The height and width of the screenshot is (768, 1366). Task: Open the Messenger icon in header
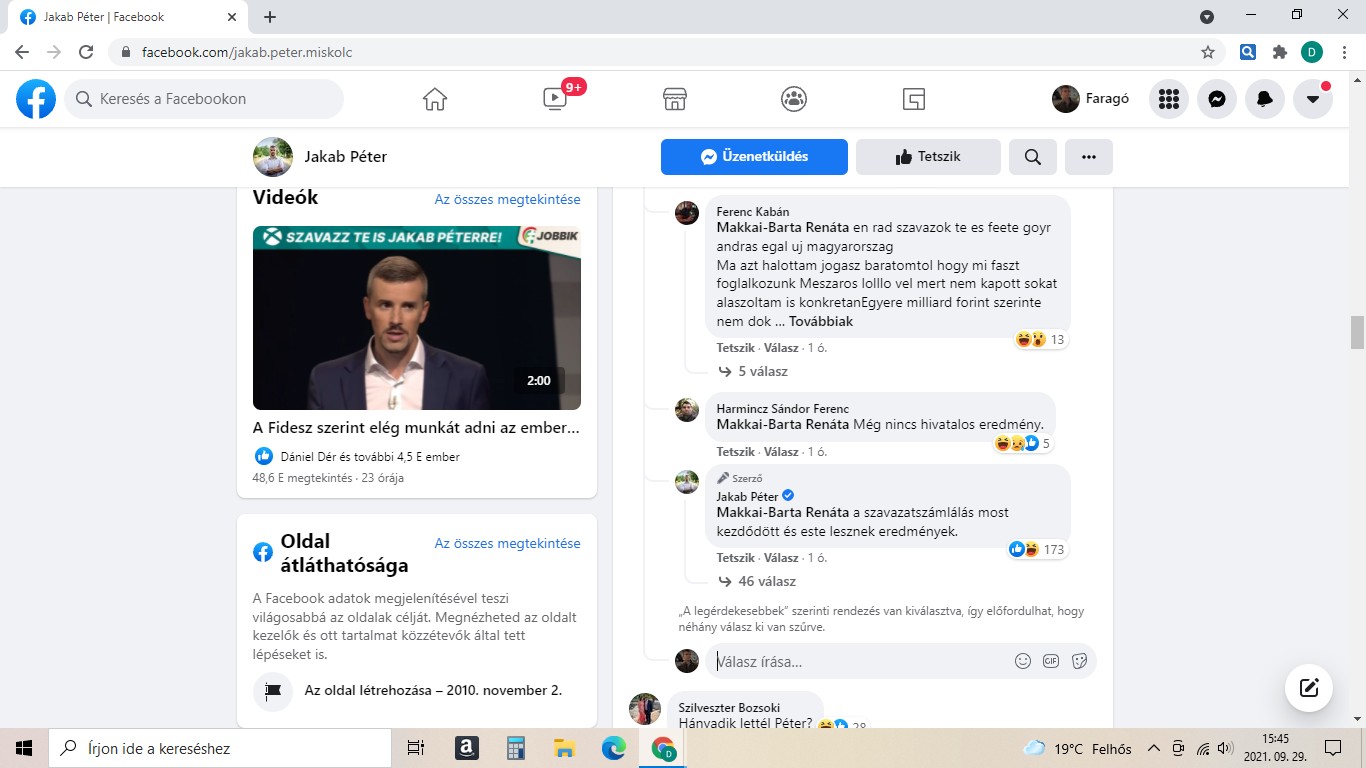[x=1217, y=99]
